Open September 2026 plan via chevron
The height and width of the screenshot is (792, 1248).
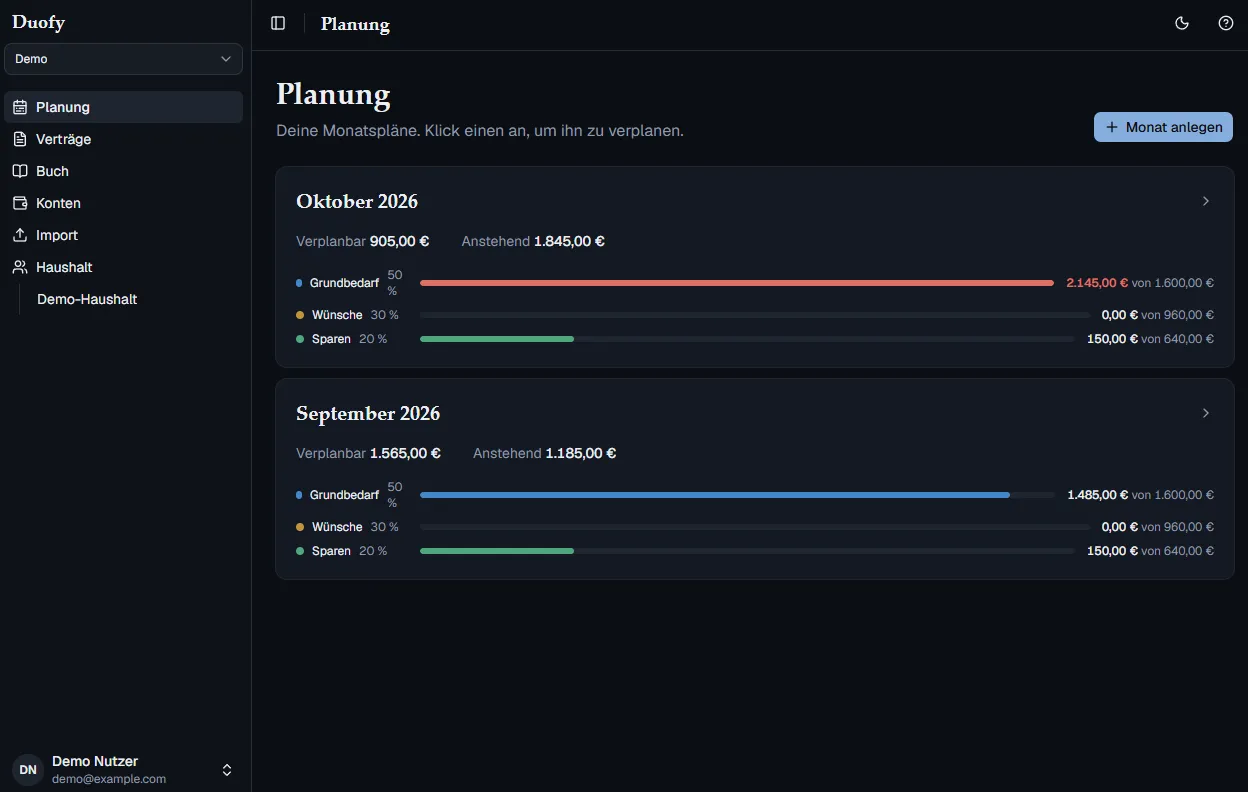(x=1206, y=413)
